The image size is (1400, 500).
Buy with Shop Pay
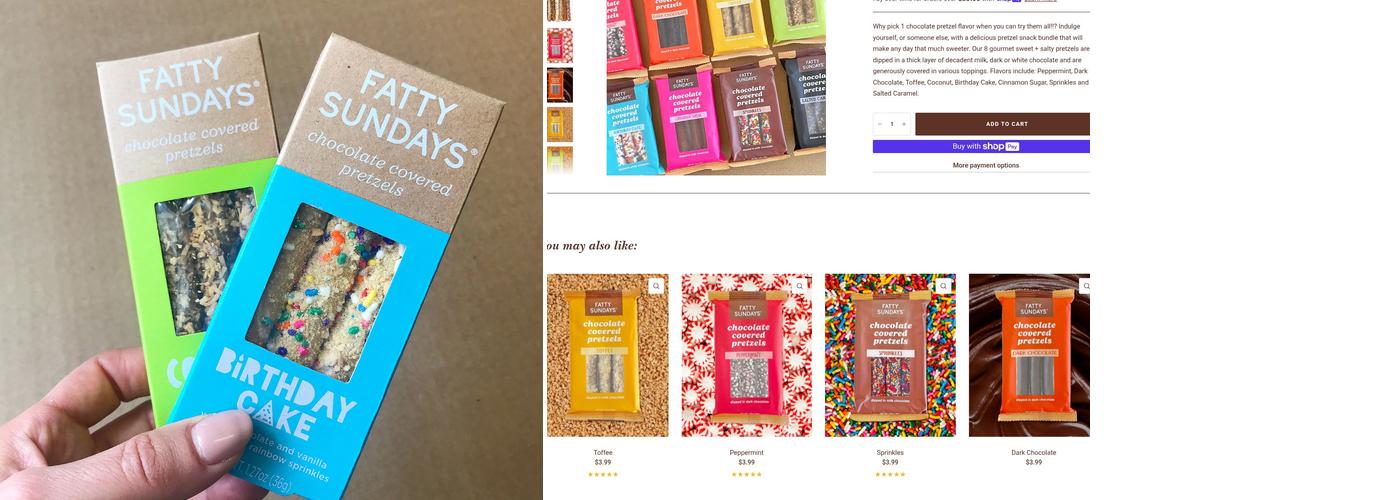(981, 147)
